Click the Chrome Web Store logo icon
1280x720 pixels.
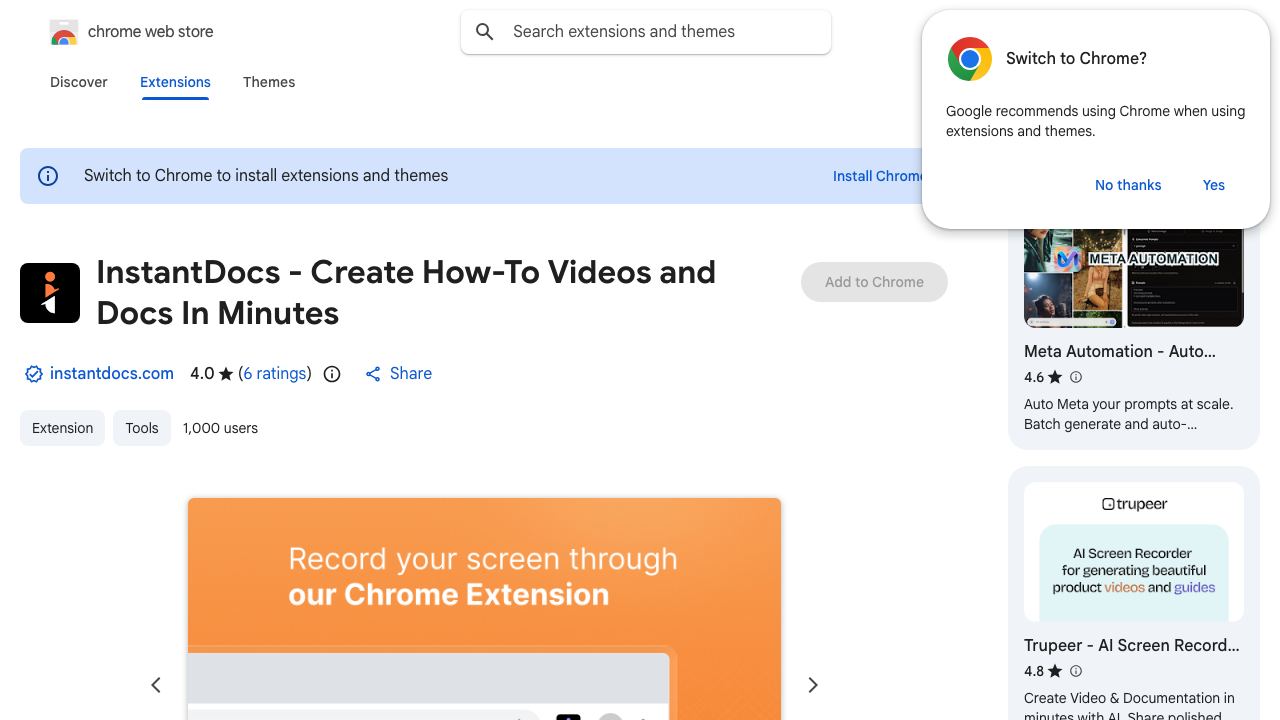[x=64, y=32]
